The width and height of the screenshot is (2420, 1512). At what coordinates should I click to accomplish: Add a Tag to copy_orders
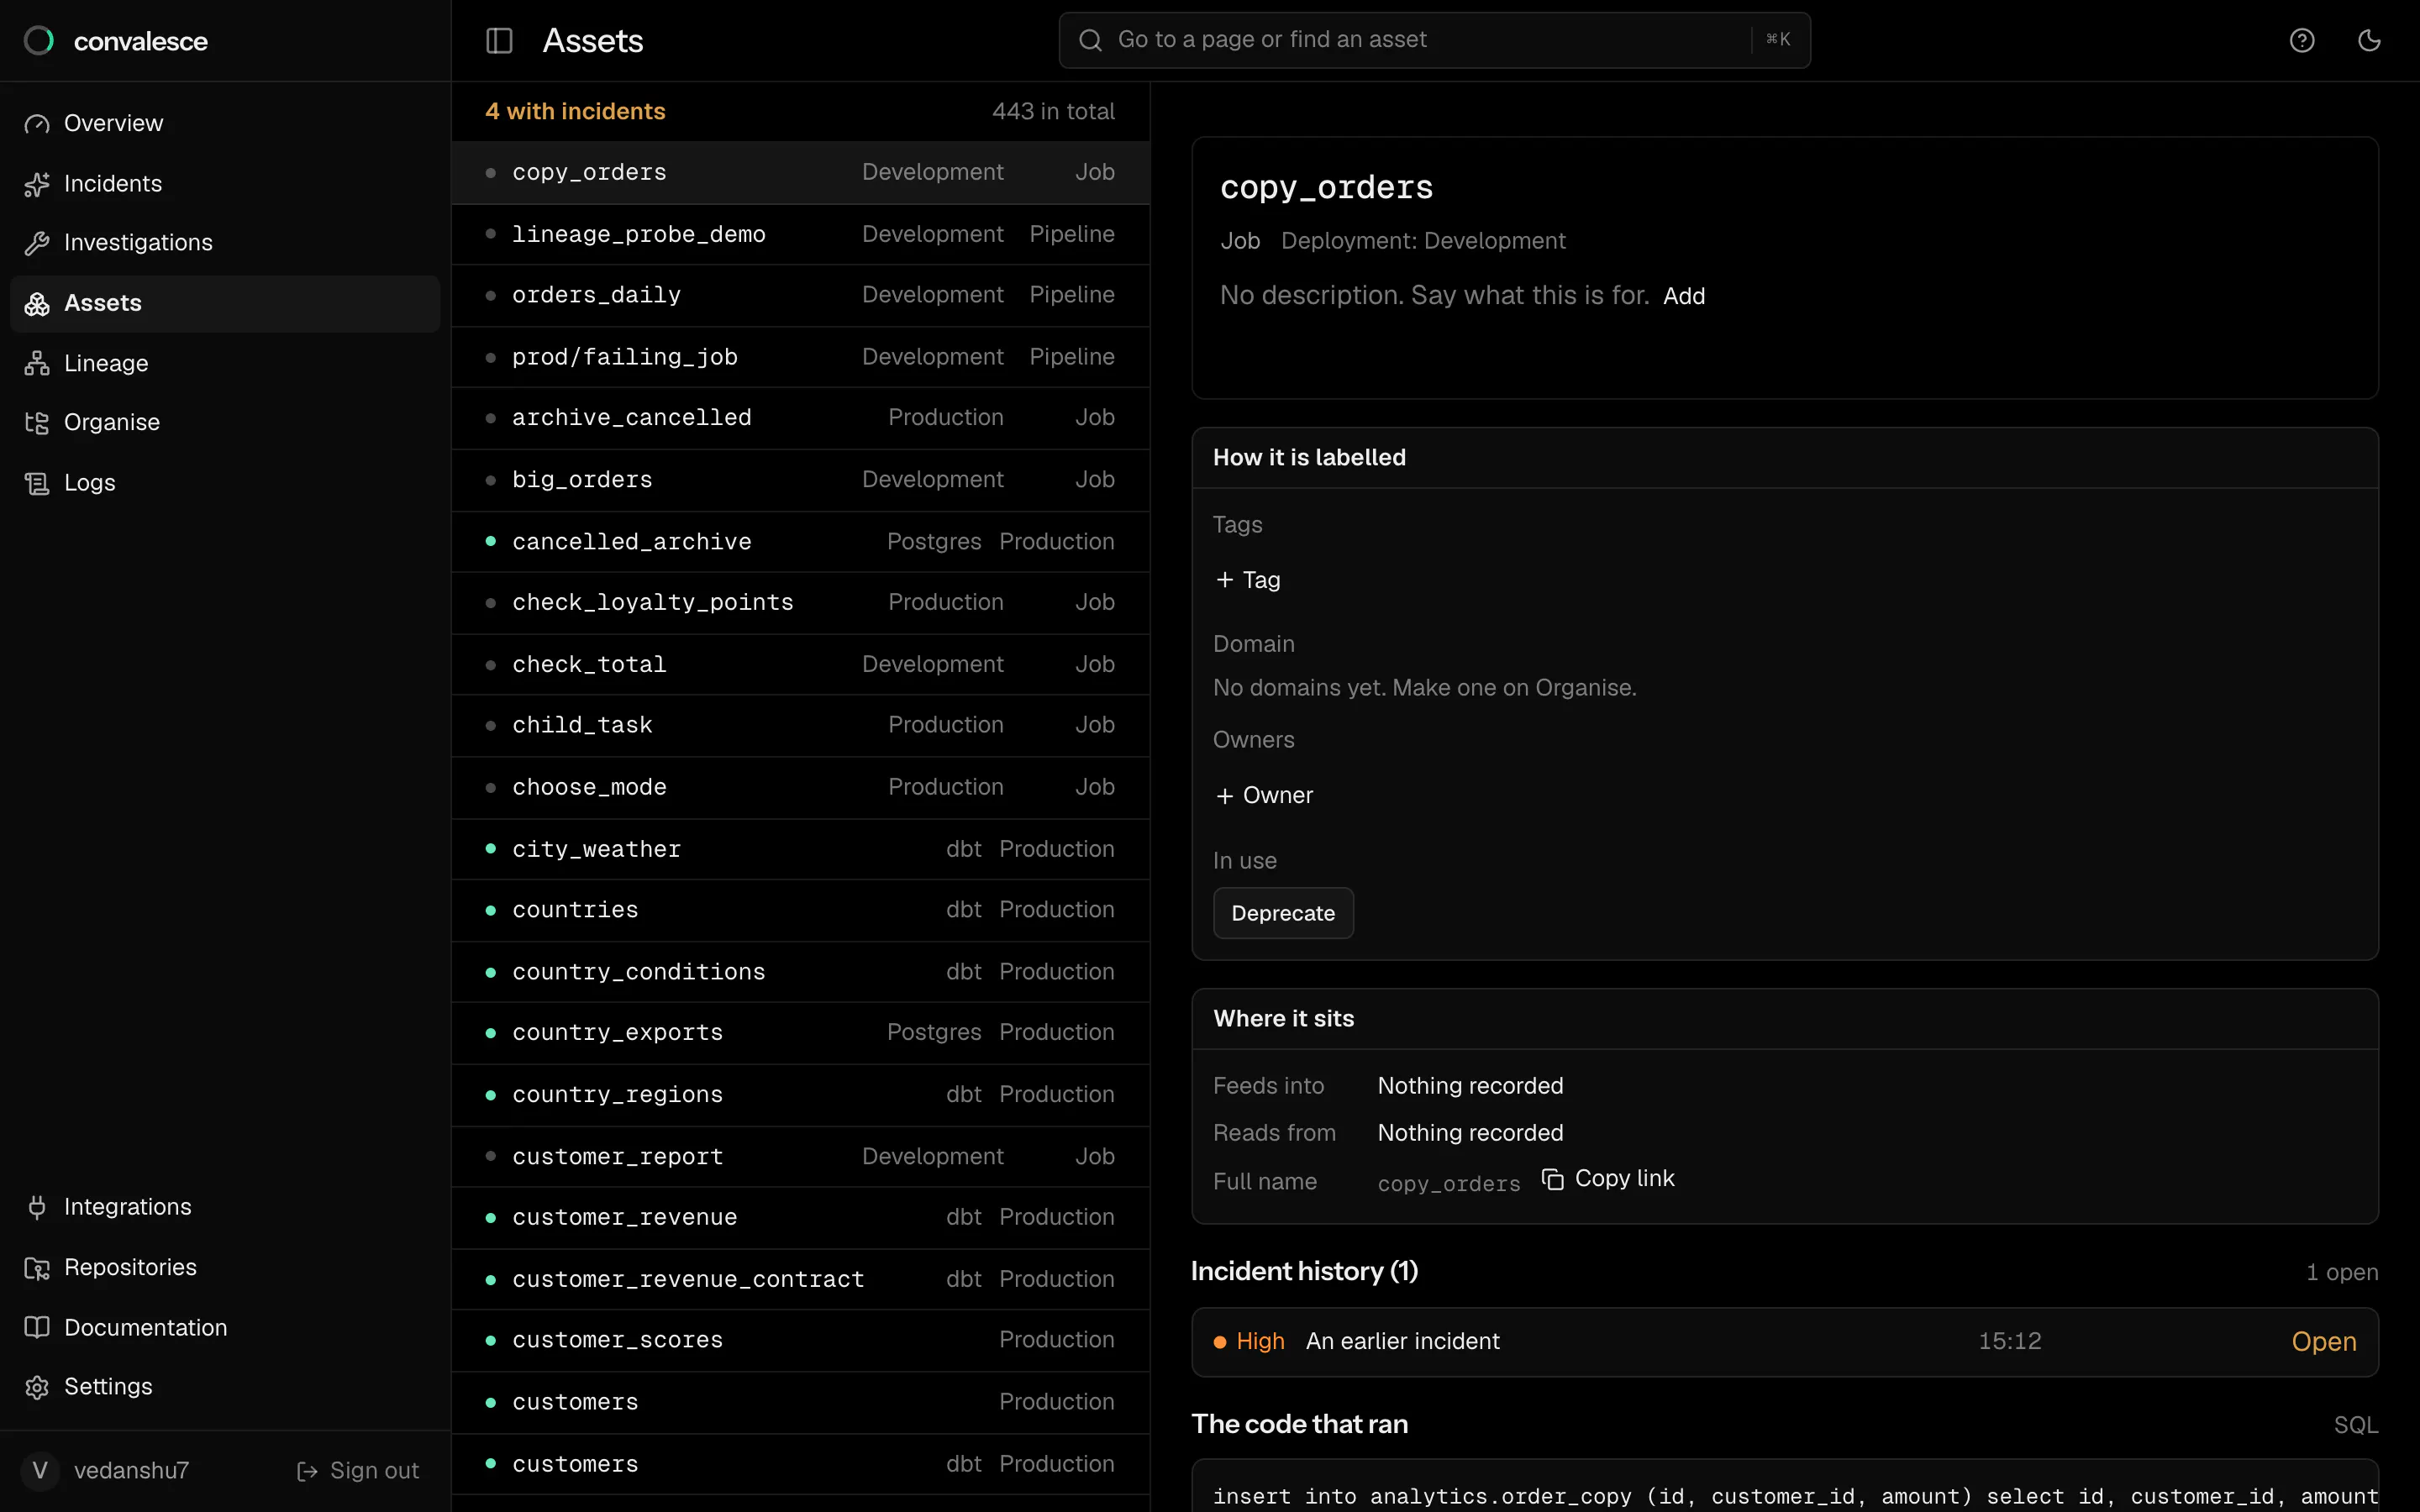[x=1248, y=580]
